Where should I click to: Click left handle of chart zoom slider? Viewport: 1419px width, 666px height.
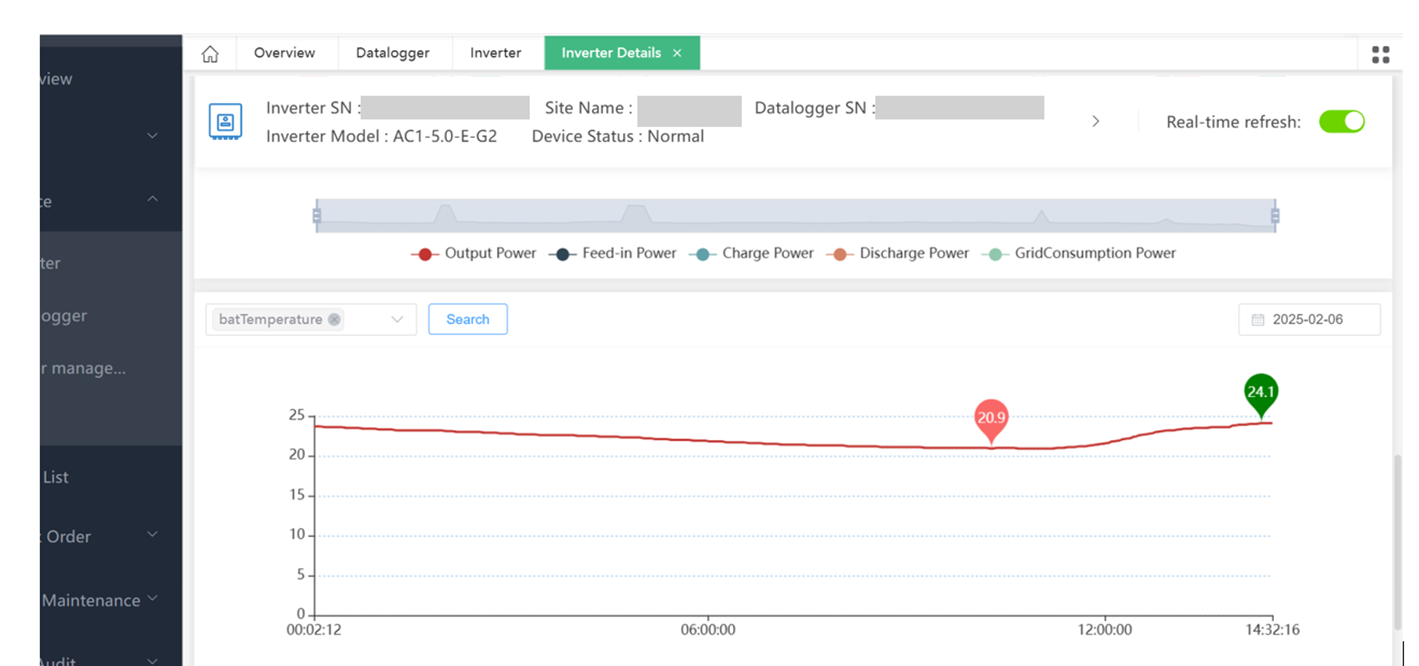(x=317, y=215)
